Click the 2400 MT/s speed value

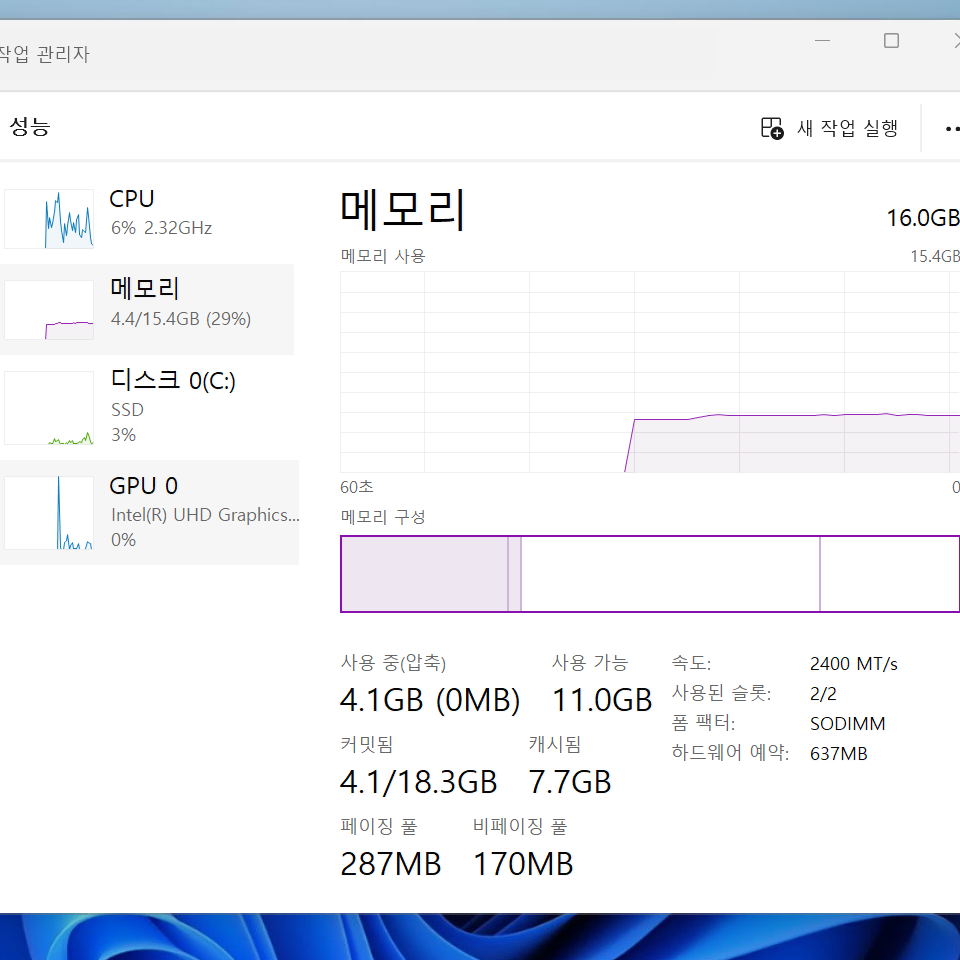click(x=853, y=664)
